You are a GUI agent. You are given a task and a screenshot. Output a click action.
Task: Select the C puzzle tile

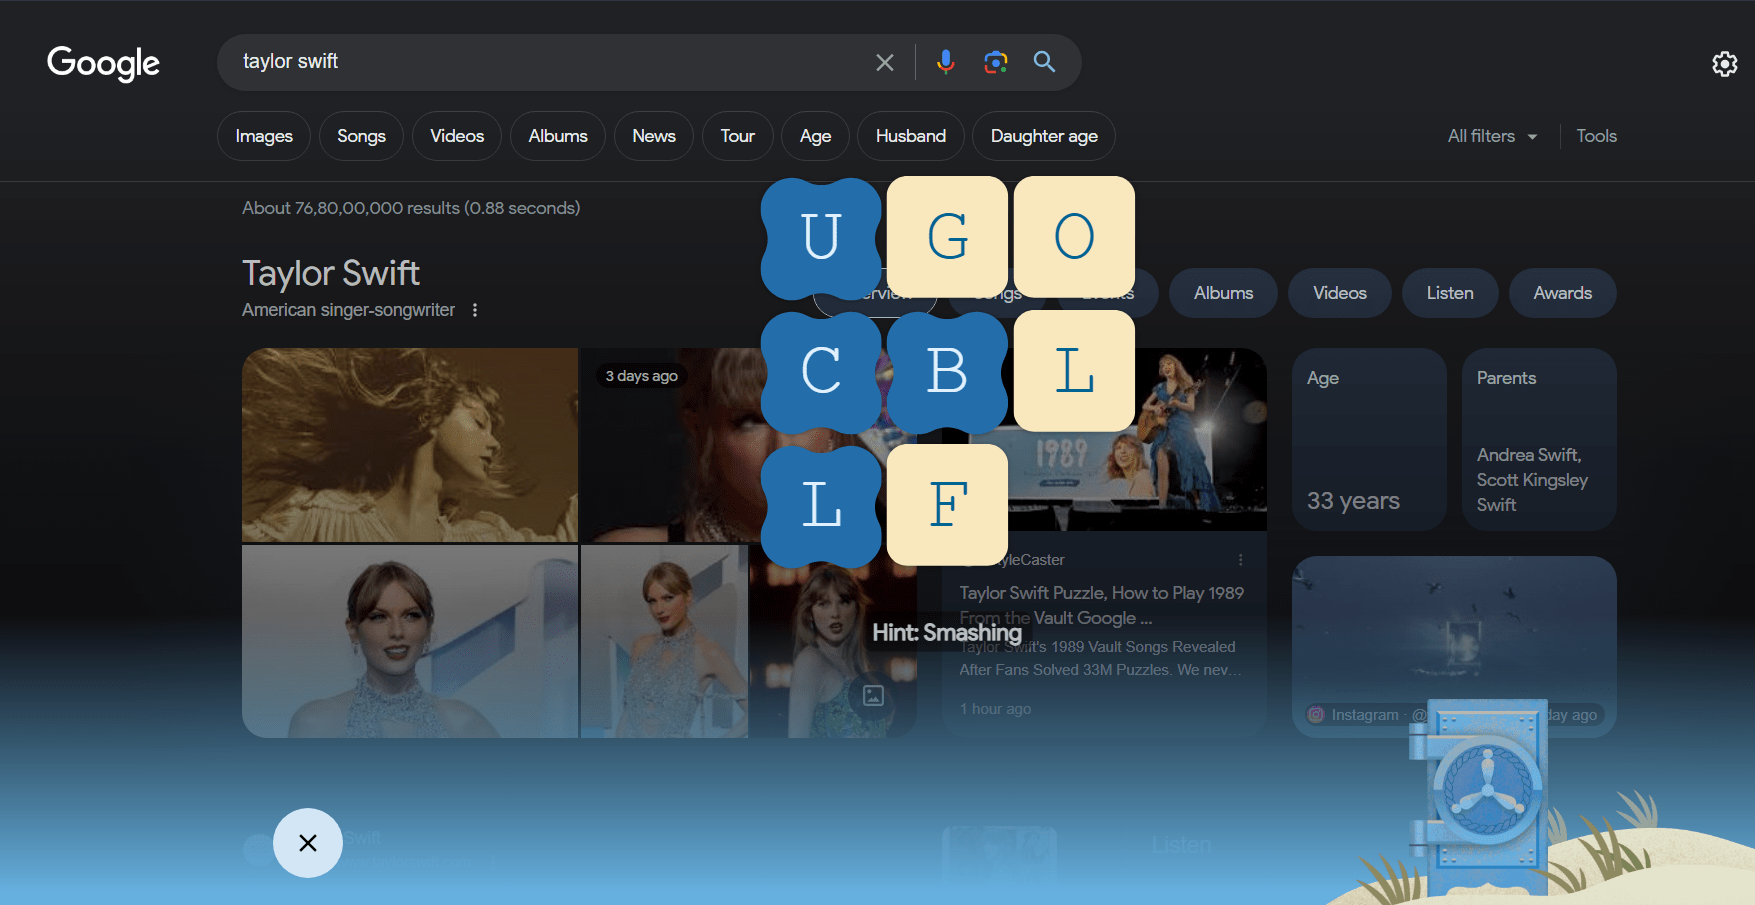pyautogui.click(x=821, y=372)
